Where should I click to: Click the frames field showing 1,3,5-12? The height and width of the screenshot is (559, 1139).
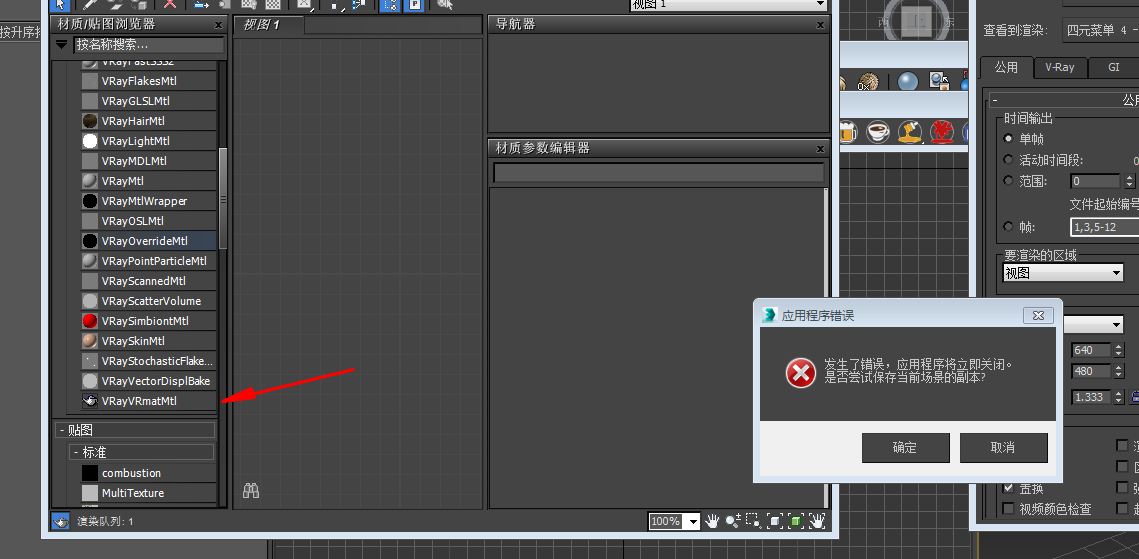1104,227
